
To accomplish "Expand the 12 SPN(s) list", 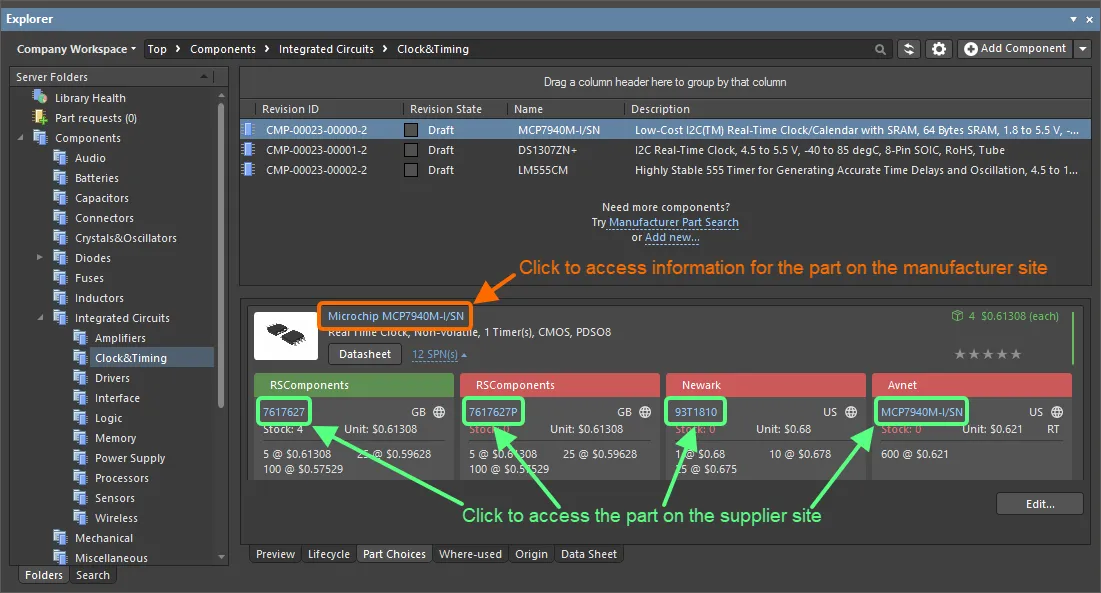I will [439, 354].
